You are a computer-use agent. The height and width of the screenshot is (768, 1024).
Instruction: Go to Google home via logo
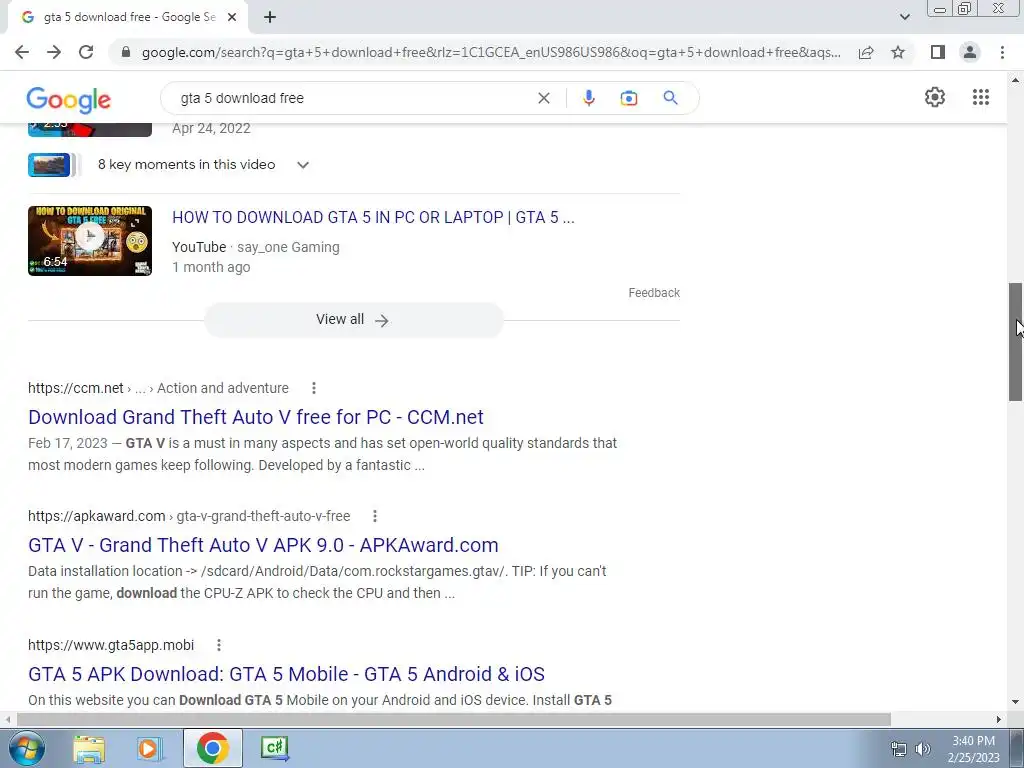(x=69, y=99)
